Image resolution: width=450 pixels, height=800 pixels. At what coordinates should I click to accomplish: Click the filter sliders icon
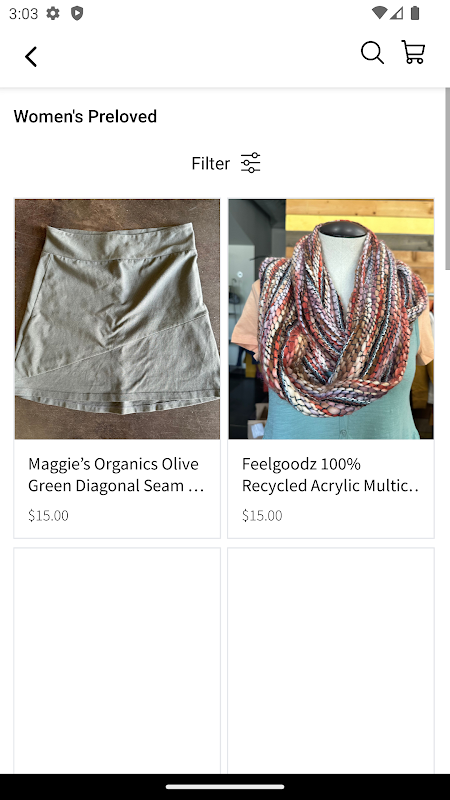(251, 163)
